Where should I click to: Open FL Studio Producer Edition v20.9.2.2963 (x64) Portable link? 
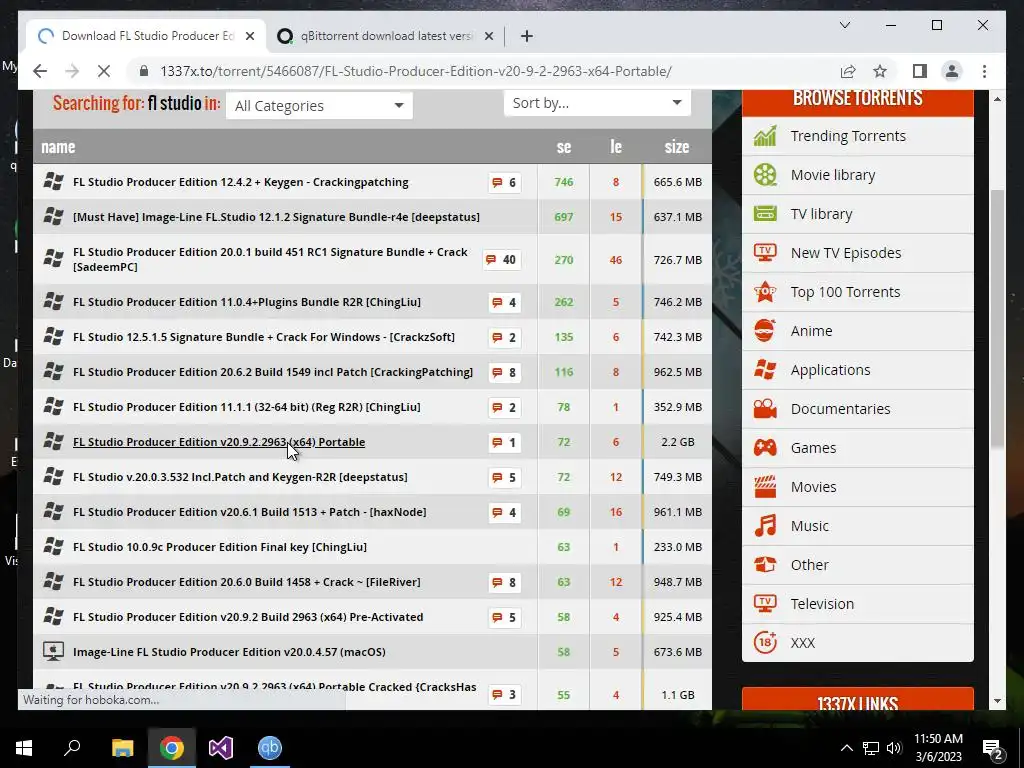pyautogui.click(x=219, y=442)
